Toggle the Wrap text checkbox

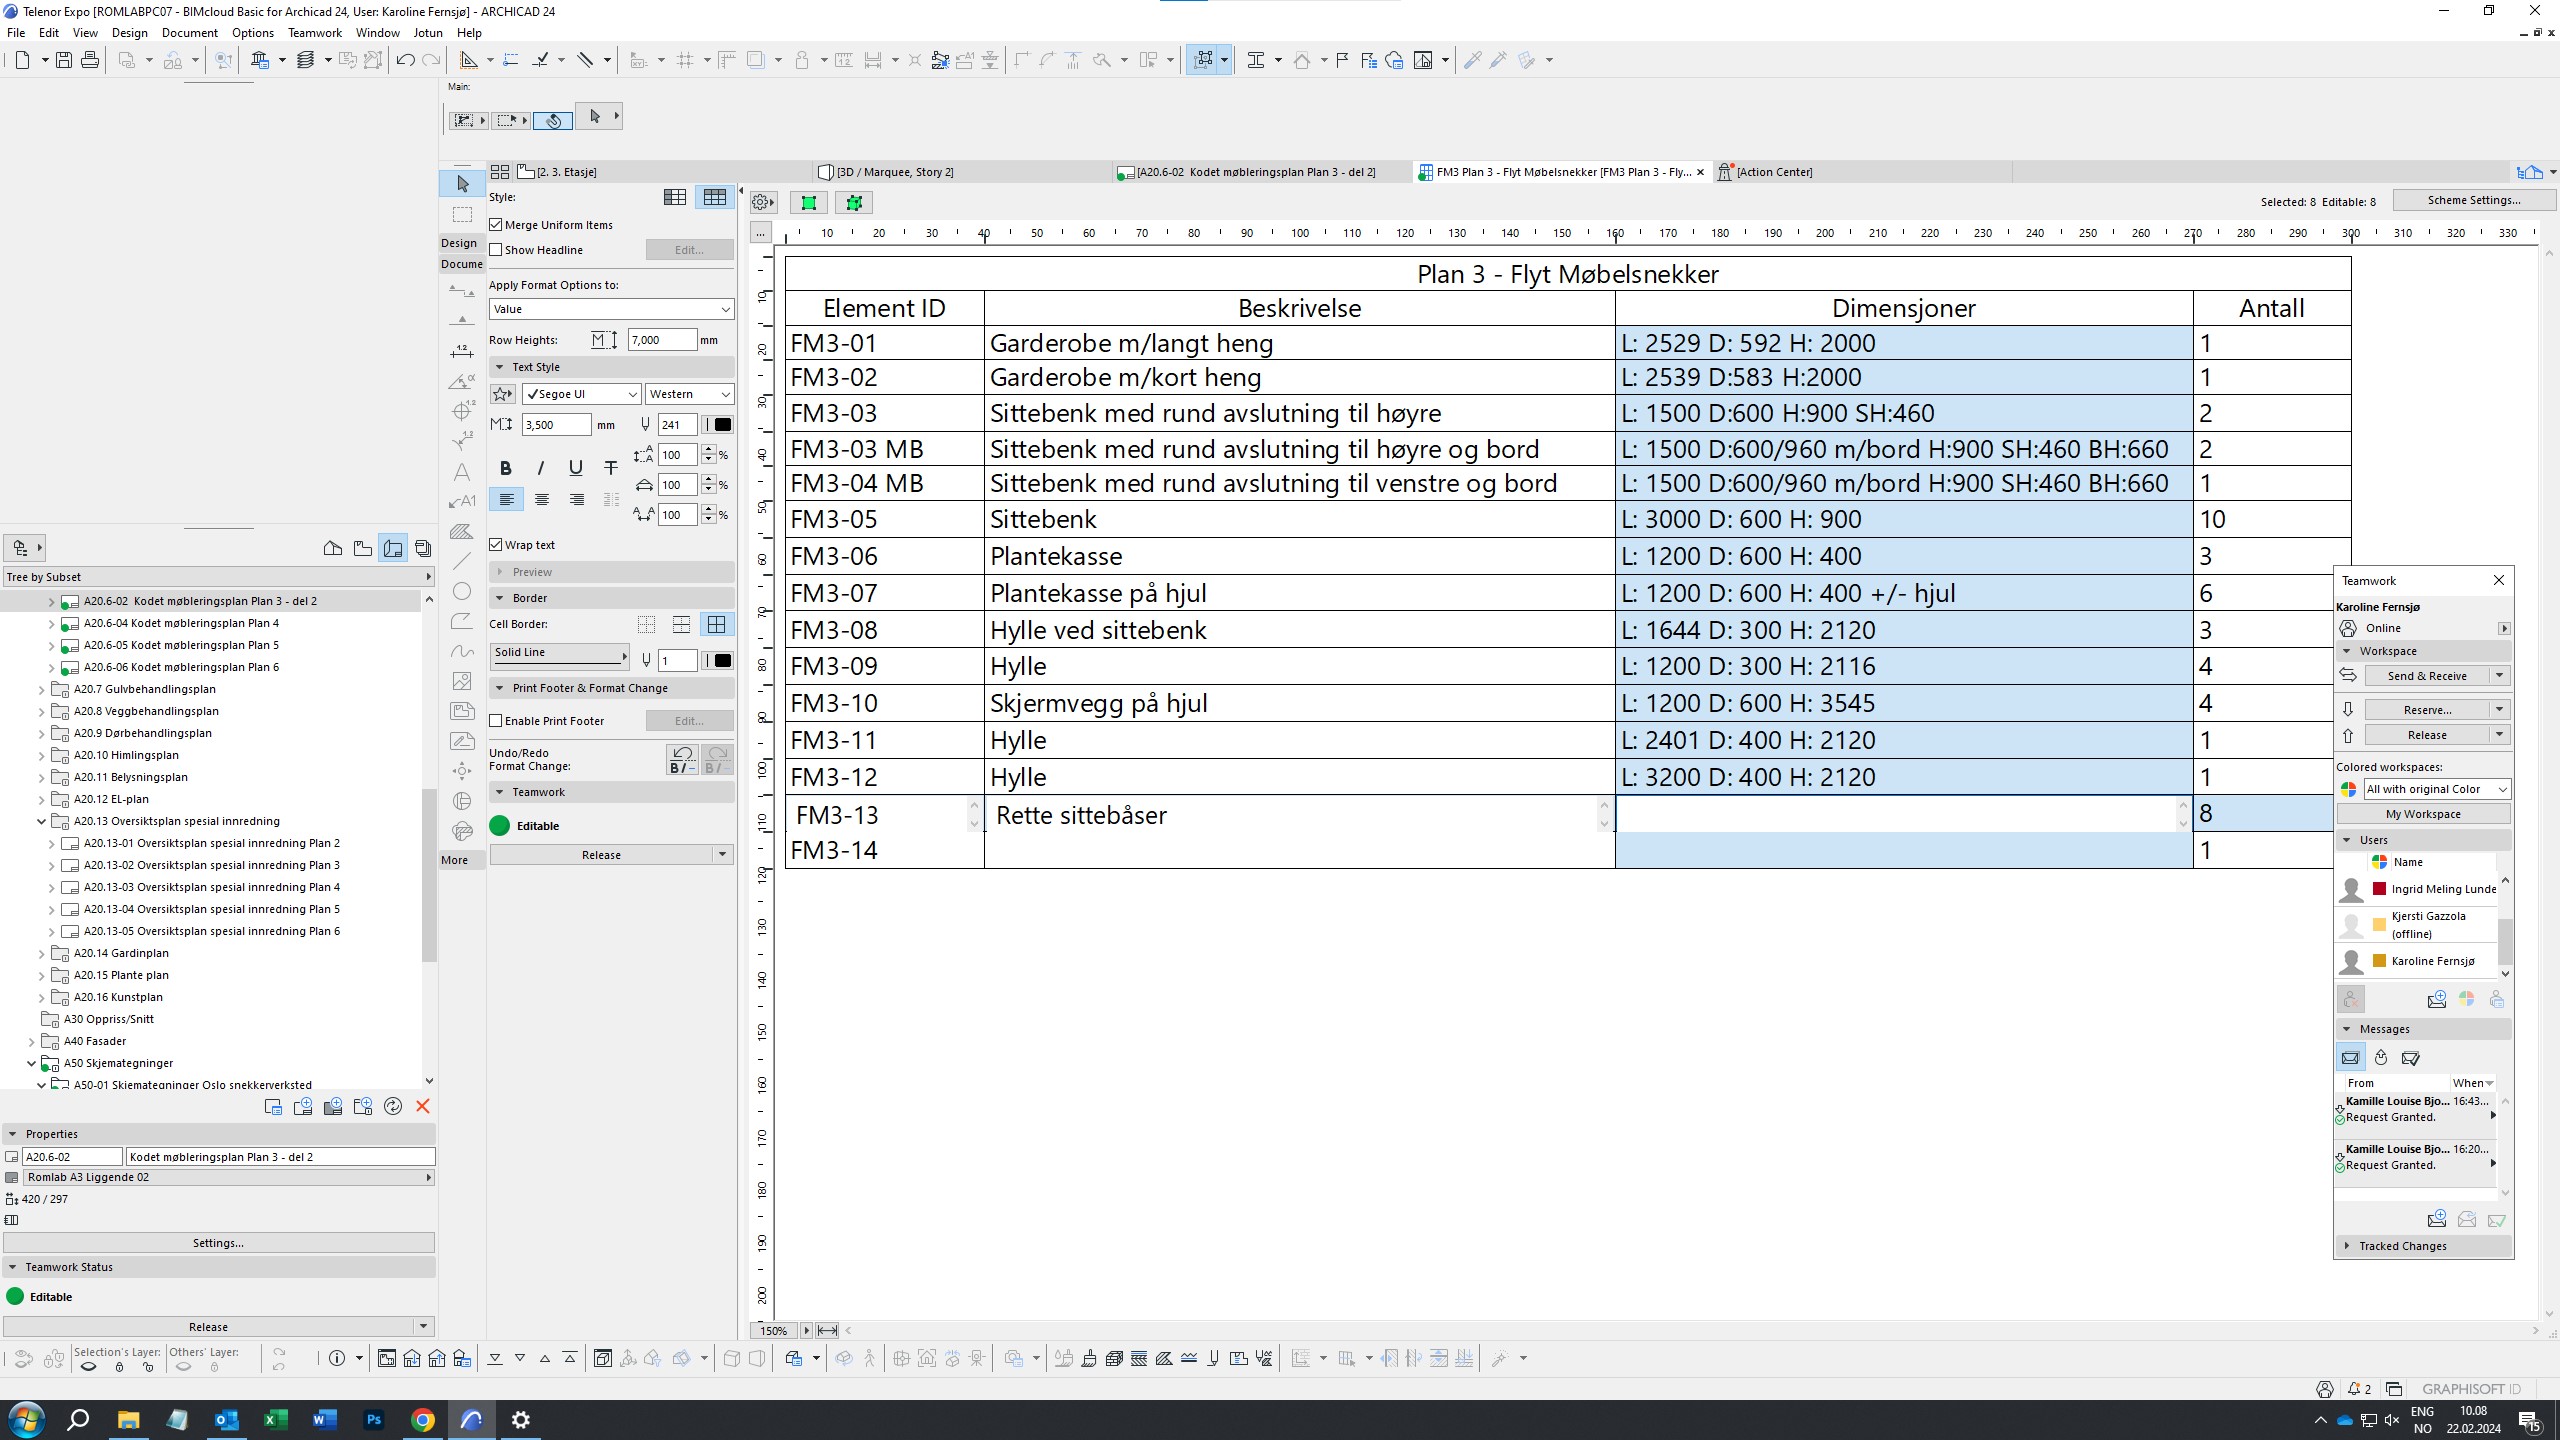pos(496,545)
